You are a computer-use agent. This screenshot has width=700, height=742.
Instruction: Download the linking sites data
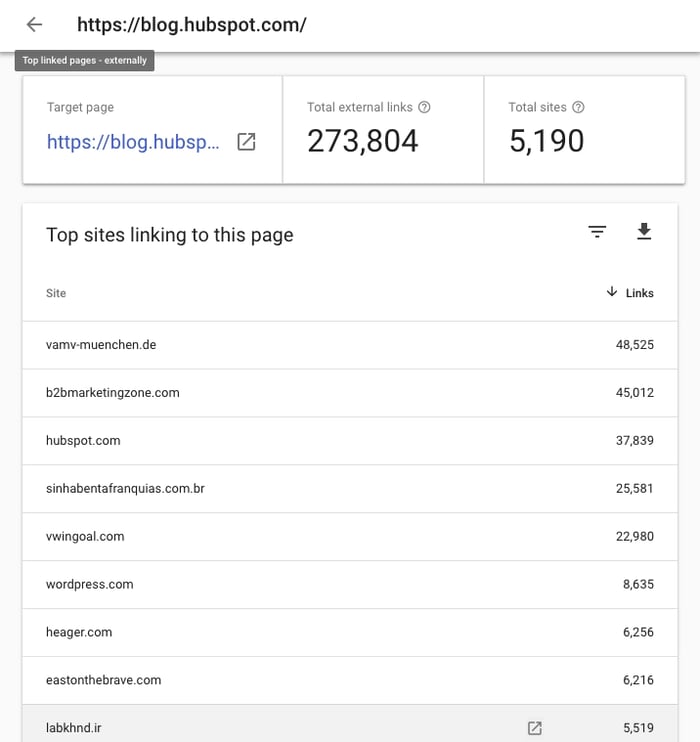(644, 232)
